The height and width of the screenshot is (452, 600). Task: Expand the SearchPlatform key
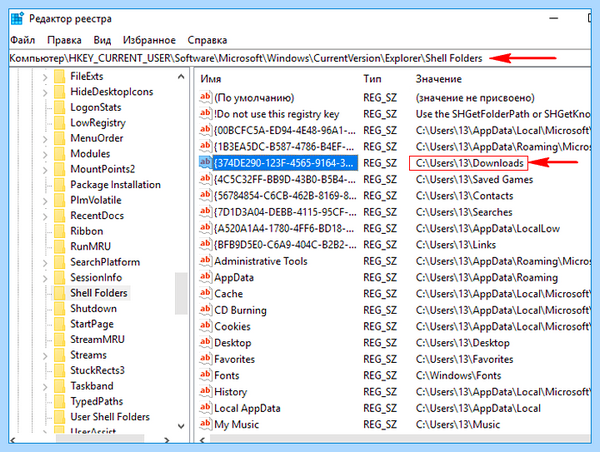(45, 263)
